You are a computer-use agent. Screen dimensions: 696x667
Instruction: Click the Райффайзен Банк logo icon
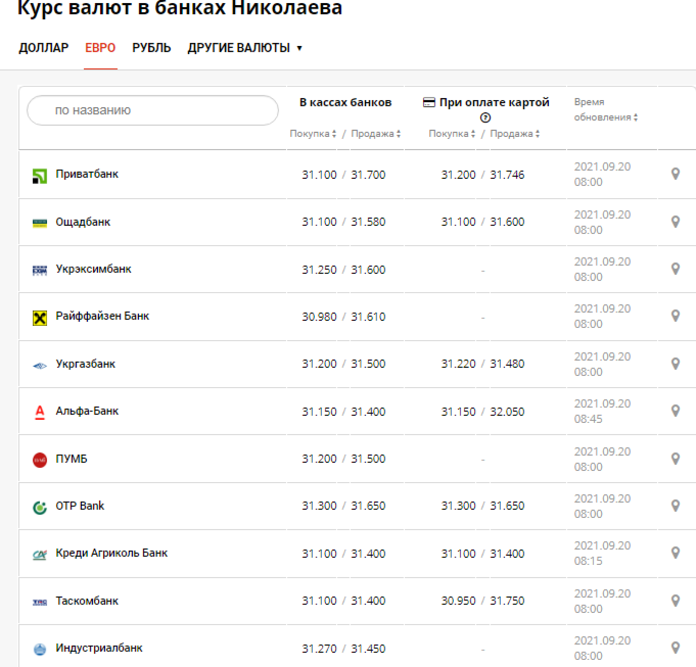coord(40,318)
